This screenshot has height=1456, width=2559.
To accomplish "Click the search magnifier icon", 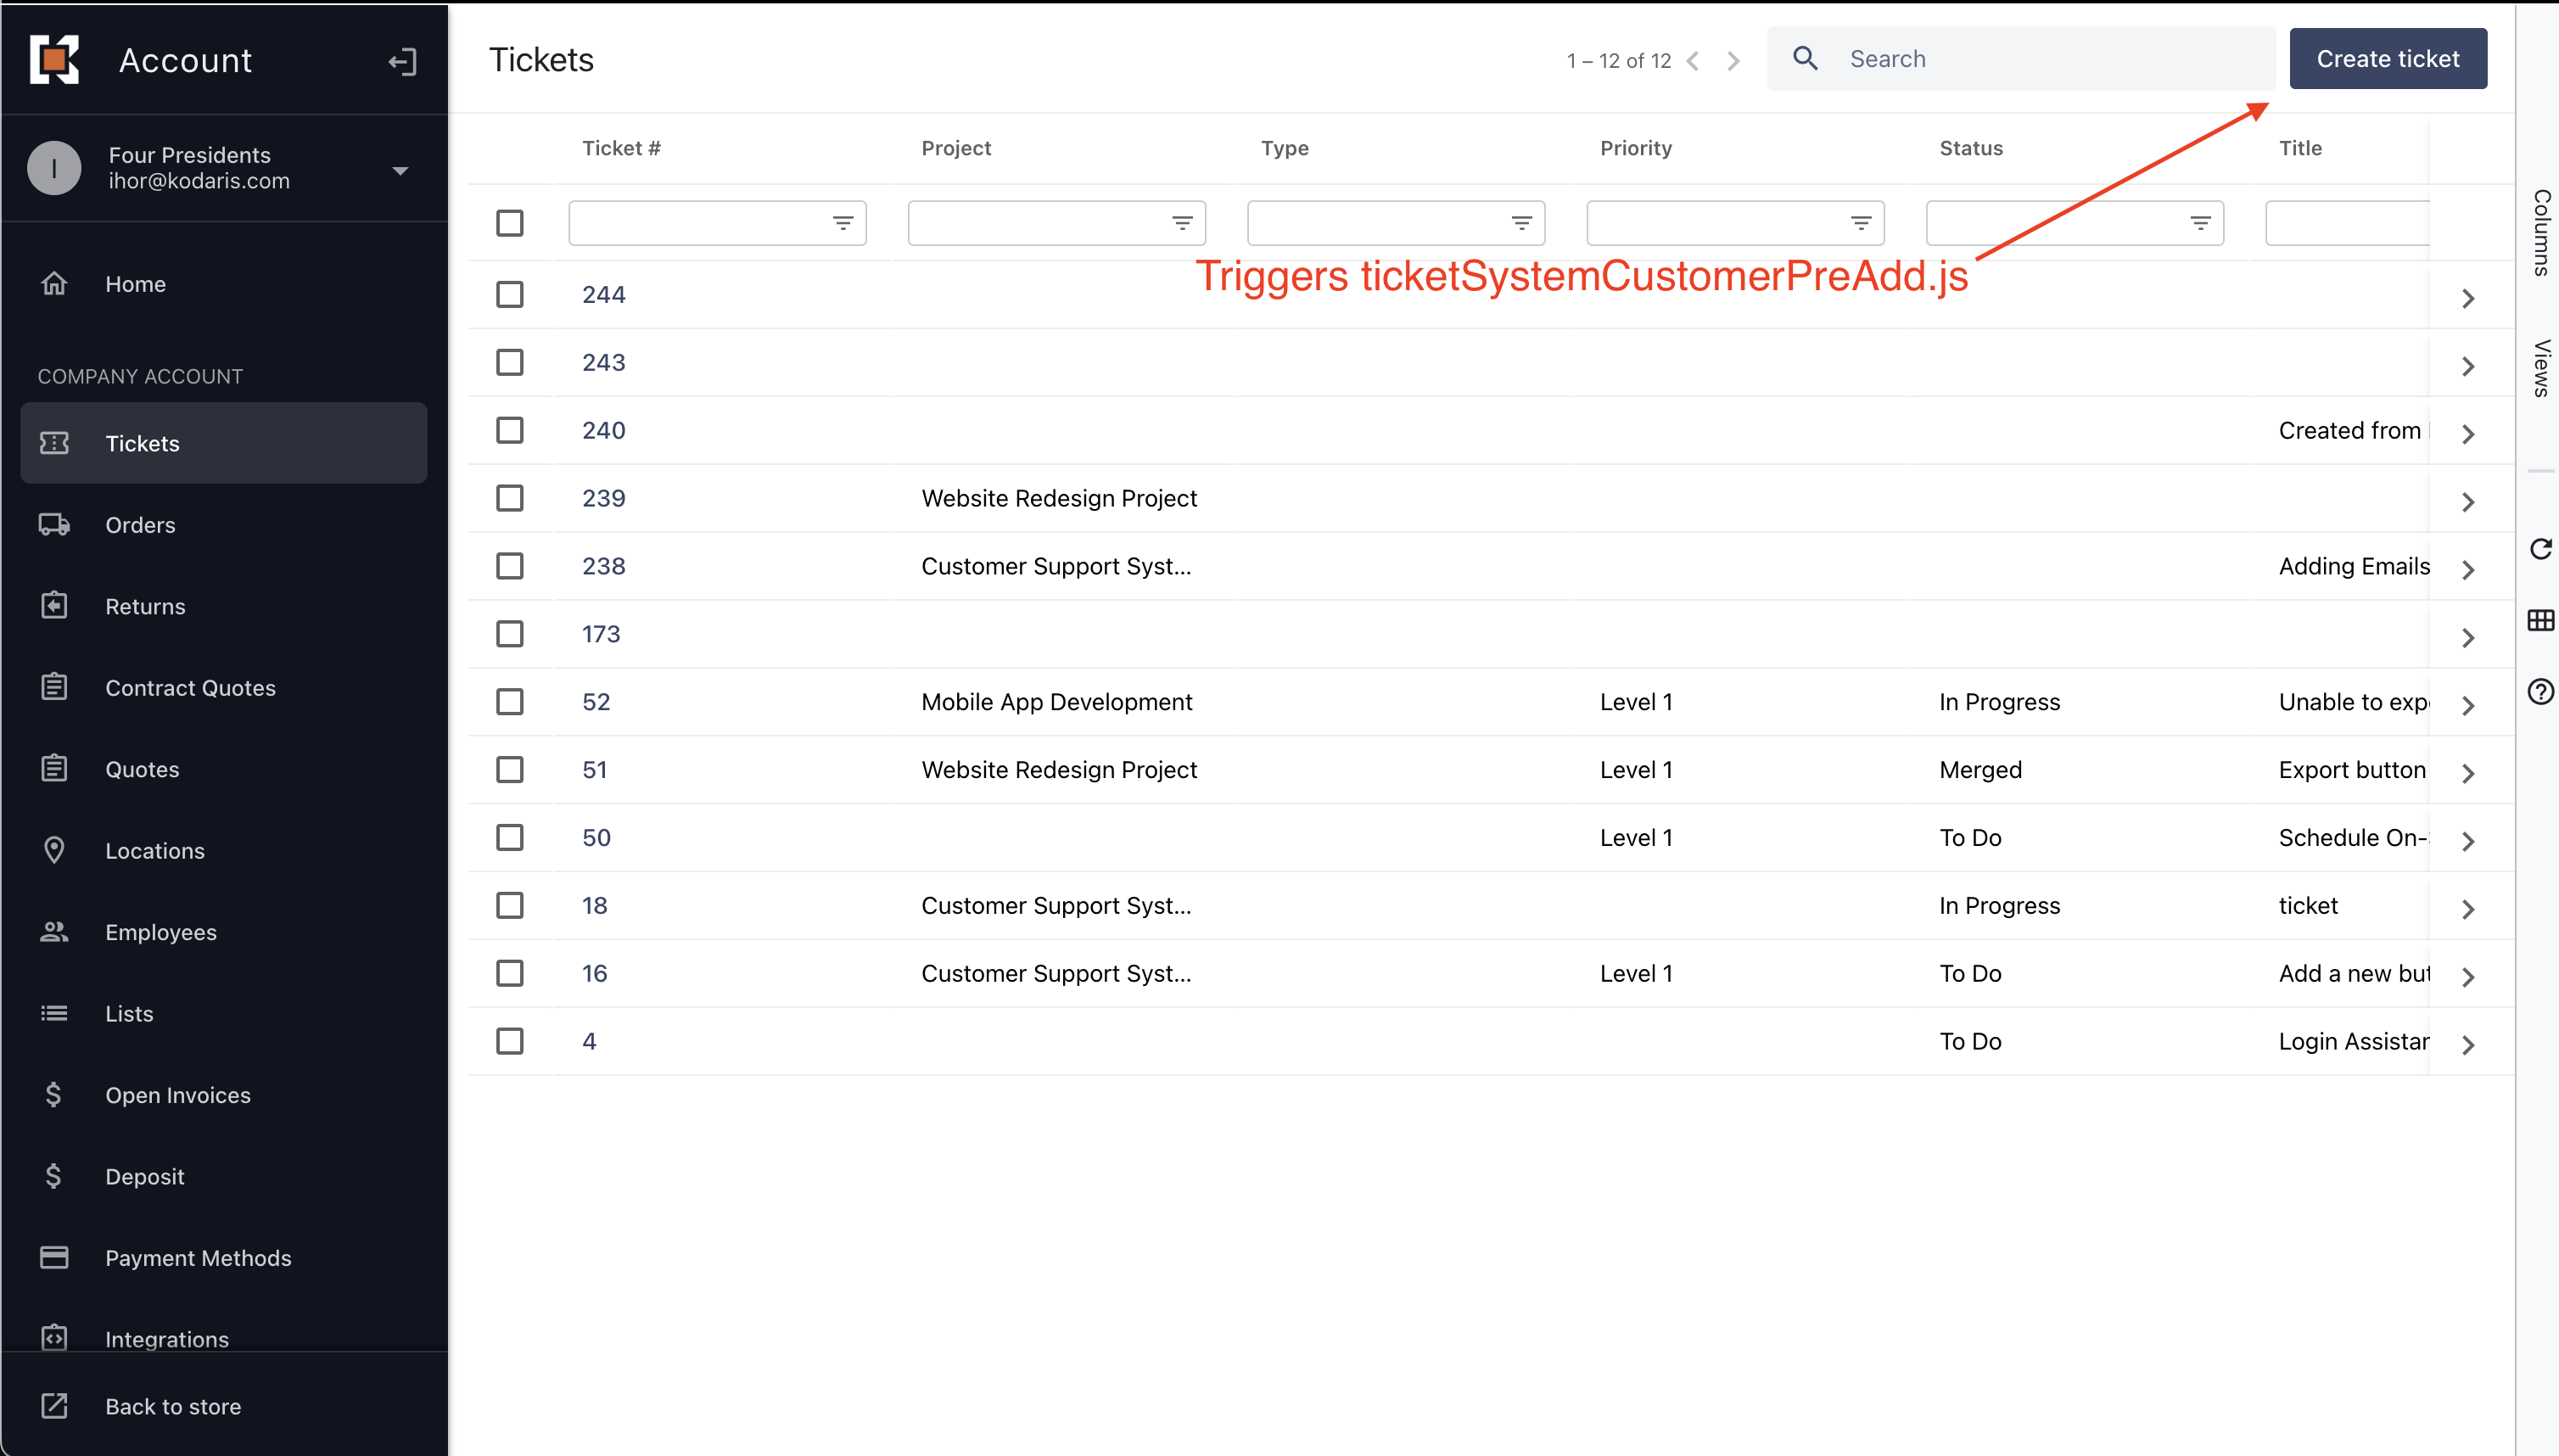I will point(1805,59).
